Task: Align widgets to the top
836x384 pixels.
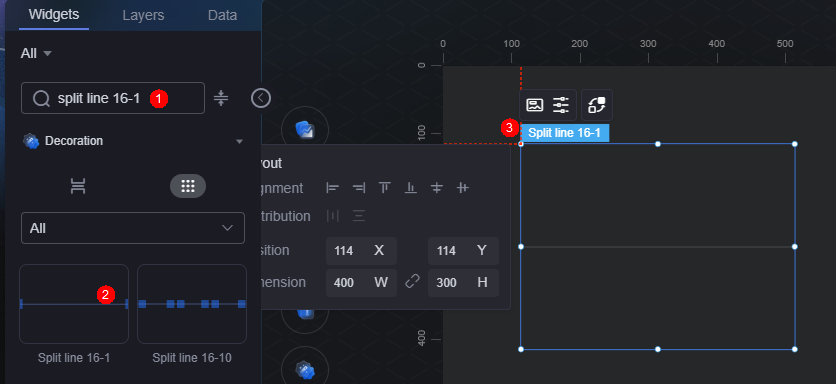Action: (x=384, y=188)
